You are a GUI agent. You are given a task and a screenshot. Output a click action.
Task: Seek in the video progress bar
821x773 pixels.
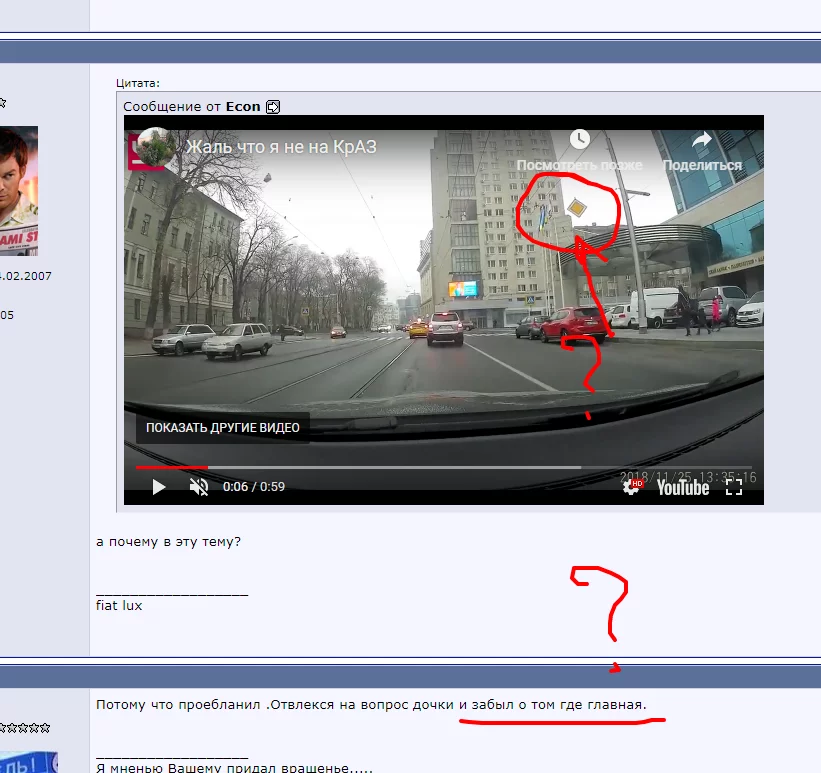click(443, 467)
